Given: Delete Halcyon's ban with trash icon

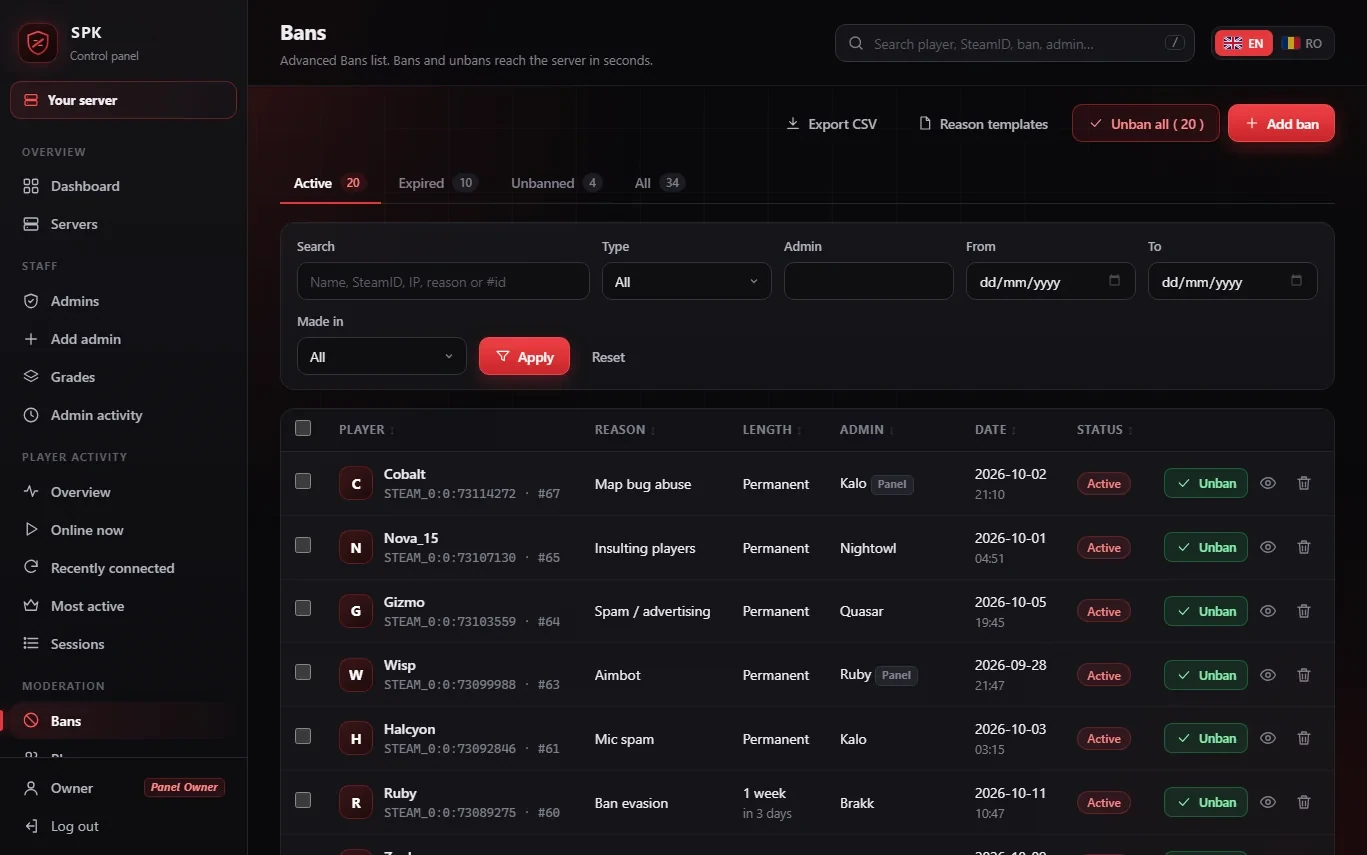Looking at the screenshot, I should (x=1304, y=738).
